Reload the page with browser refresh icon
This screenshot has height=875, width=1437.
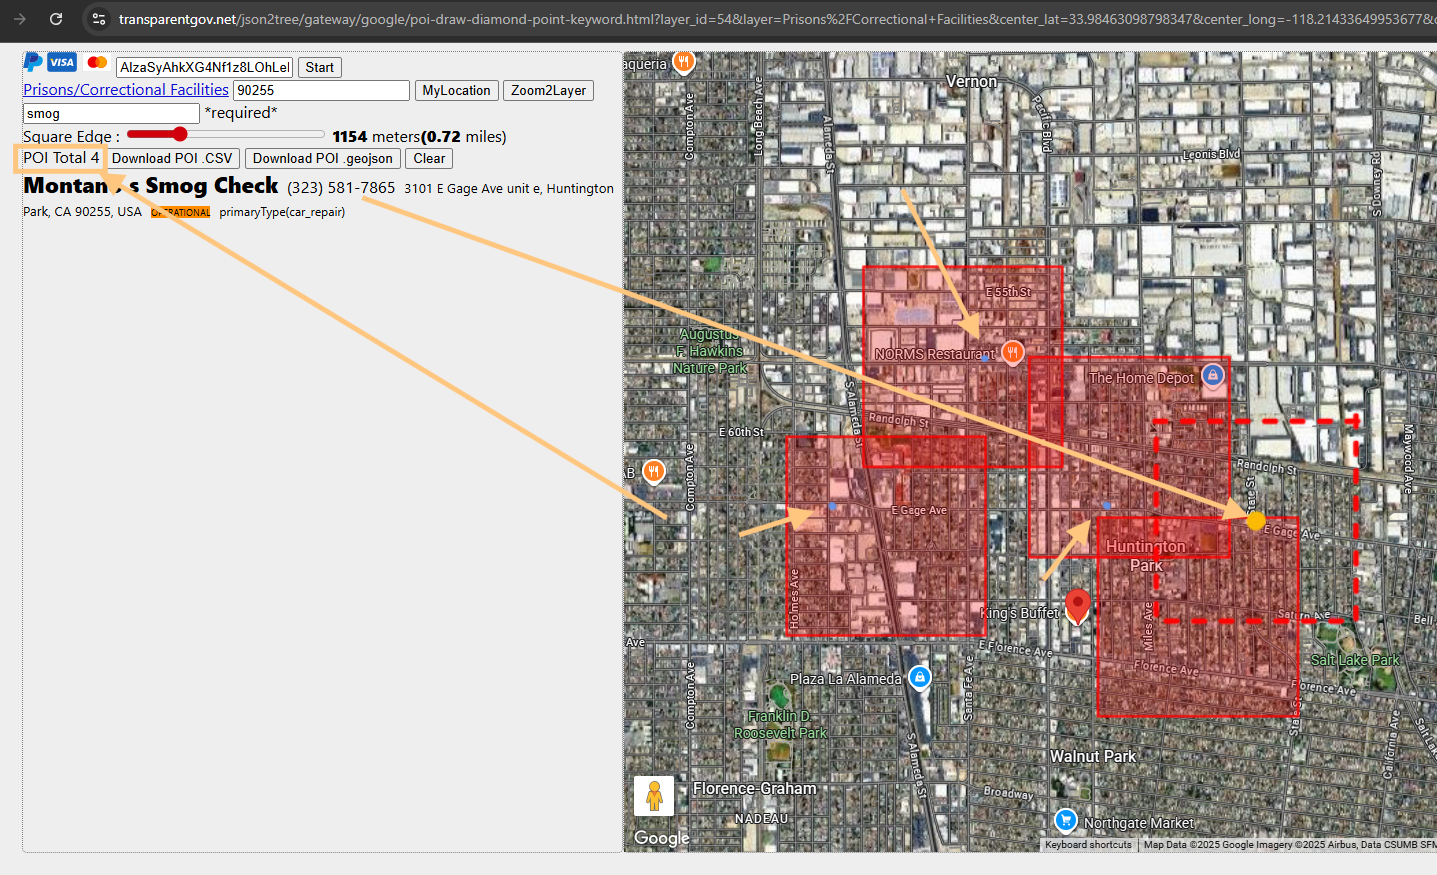tap(56, 19)
